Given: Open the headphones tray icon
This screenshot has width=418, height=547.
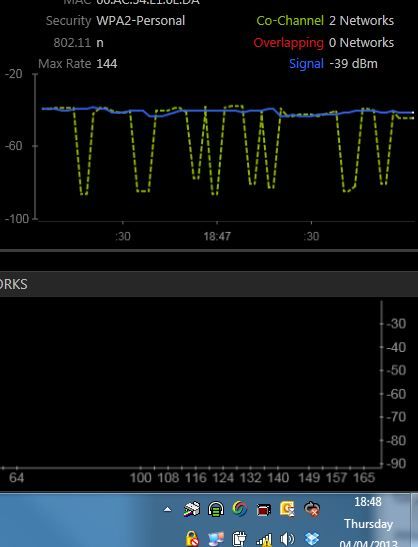Looking at the screenshot, I should (x=216, y=509).
